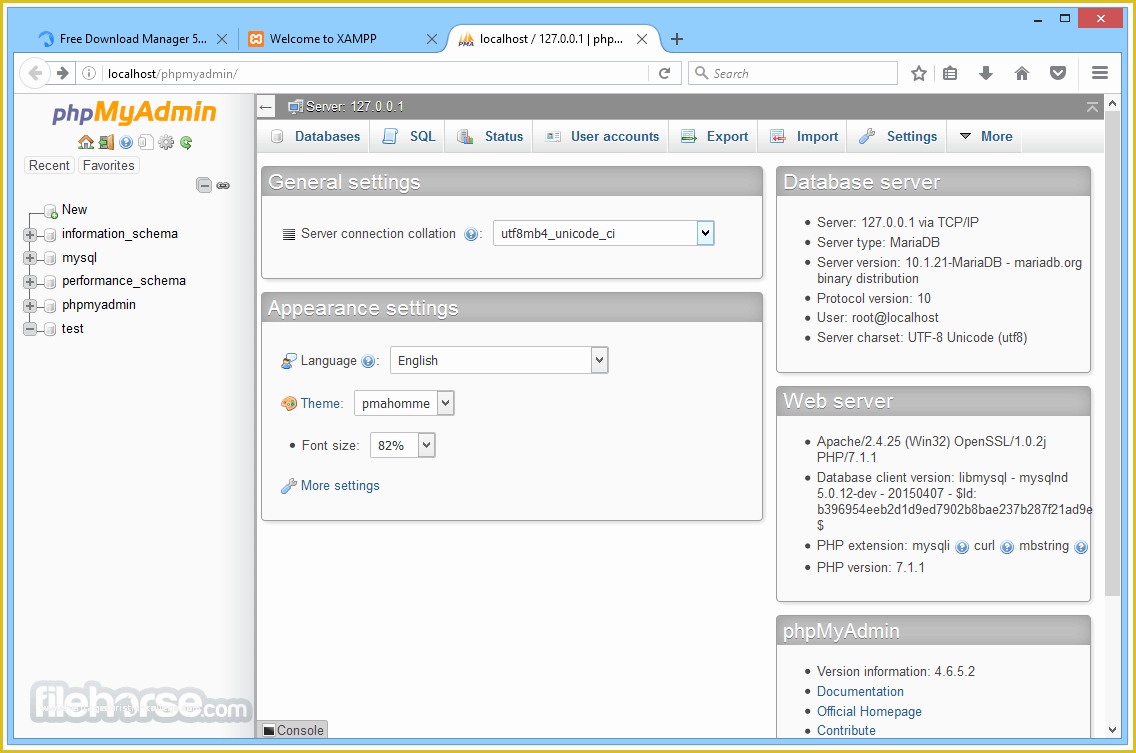Open the More menu in top tabs
1136x753 pixels.
[x=985, y=136]
